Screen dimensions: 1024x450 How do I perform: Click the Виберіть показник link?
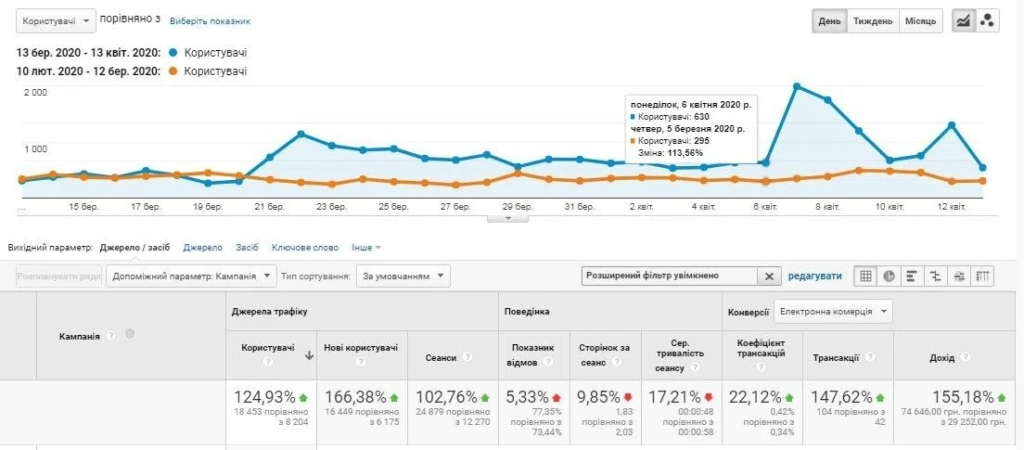pos(210,21)
